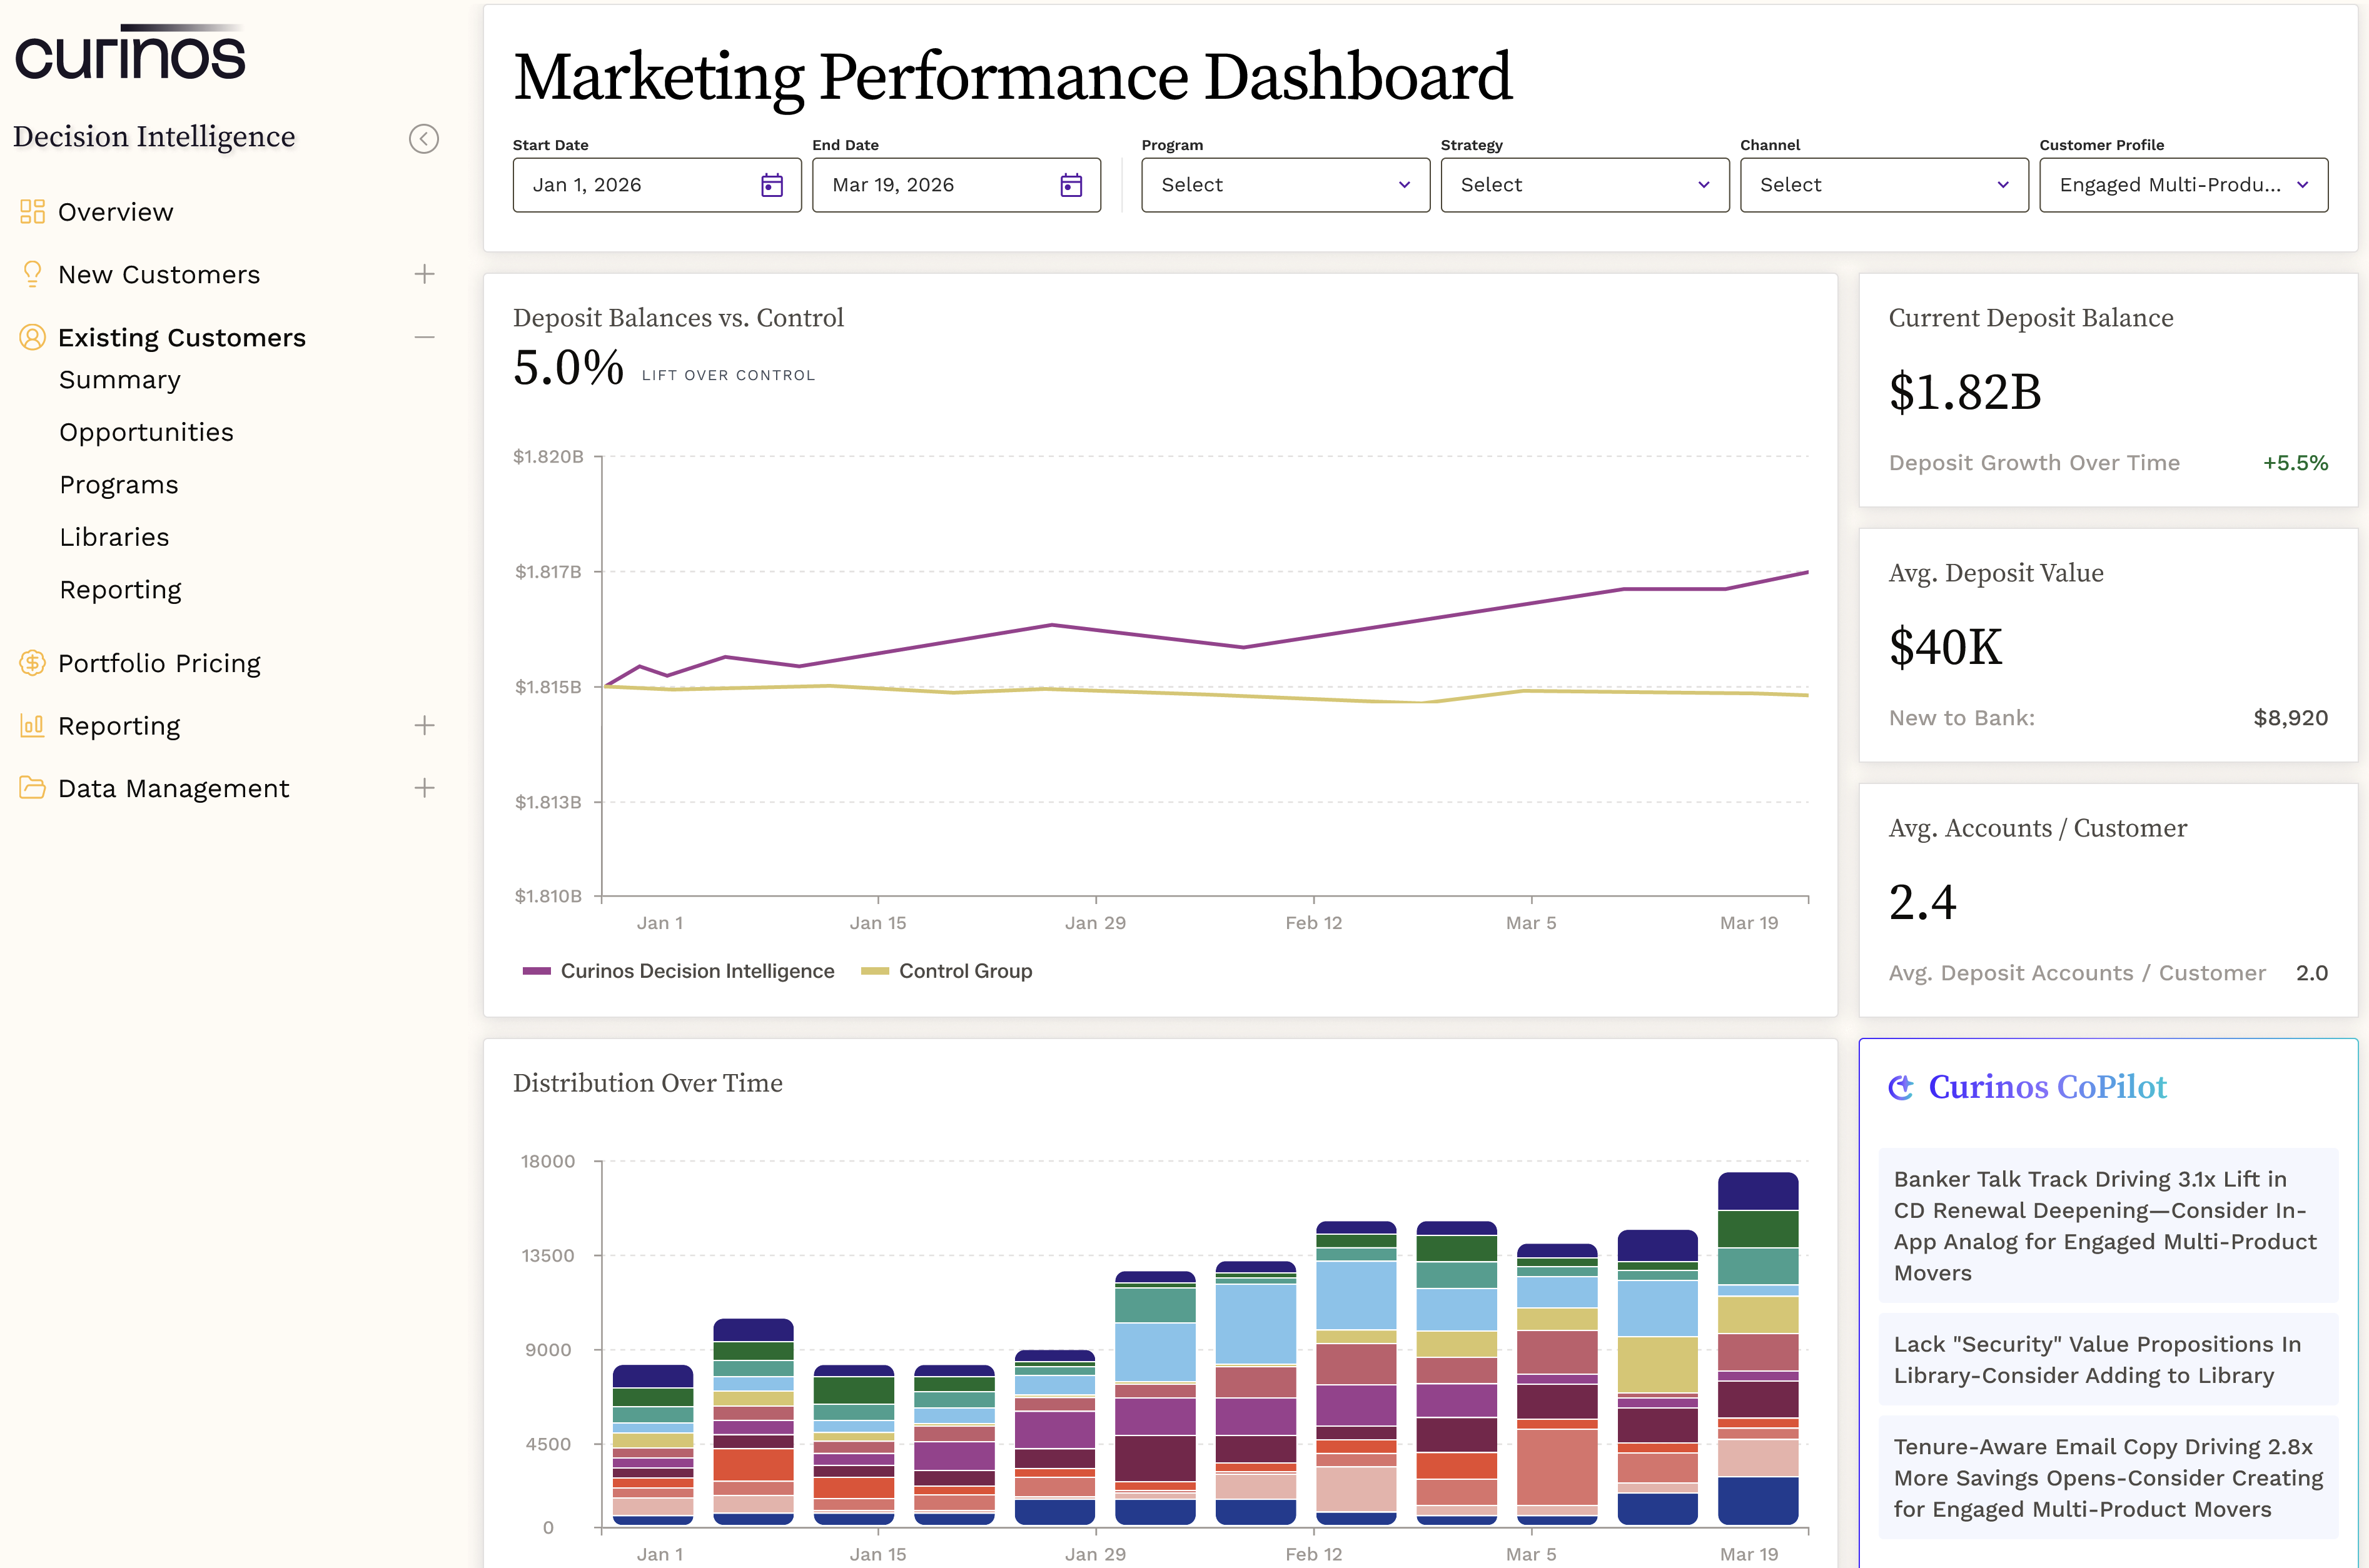Click the $40K avg deposit value
2369x1568 pixels.
1945,647
